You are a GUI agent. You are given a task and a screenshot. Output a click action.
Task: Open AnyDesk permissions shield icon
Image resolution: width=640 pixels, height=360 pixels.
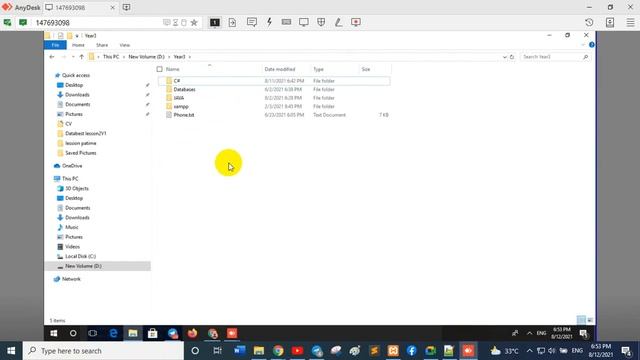click(x=321, y=22)
